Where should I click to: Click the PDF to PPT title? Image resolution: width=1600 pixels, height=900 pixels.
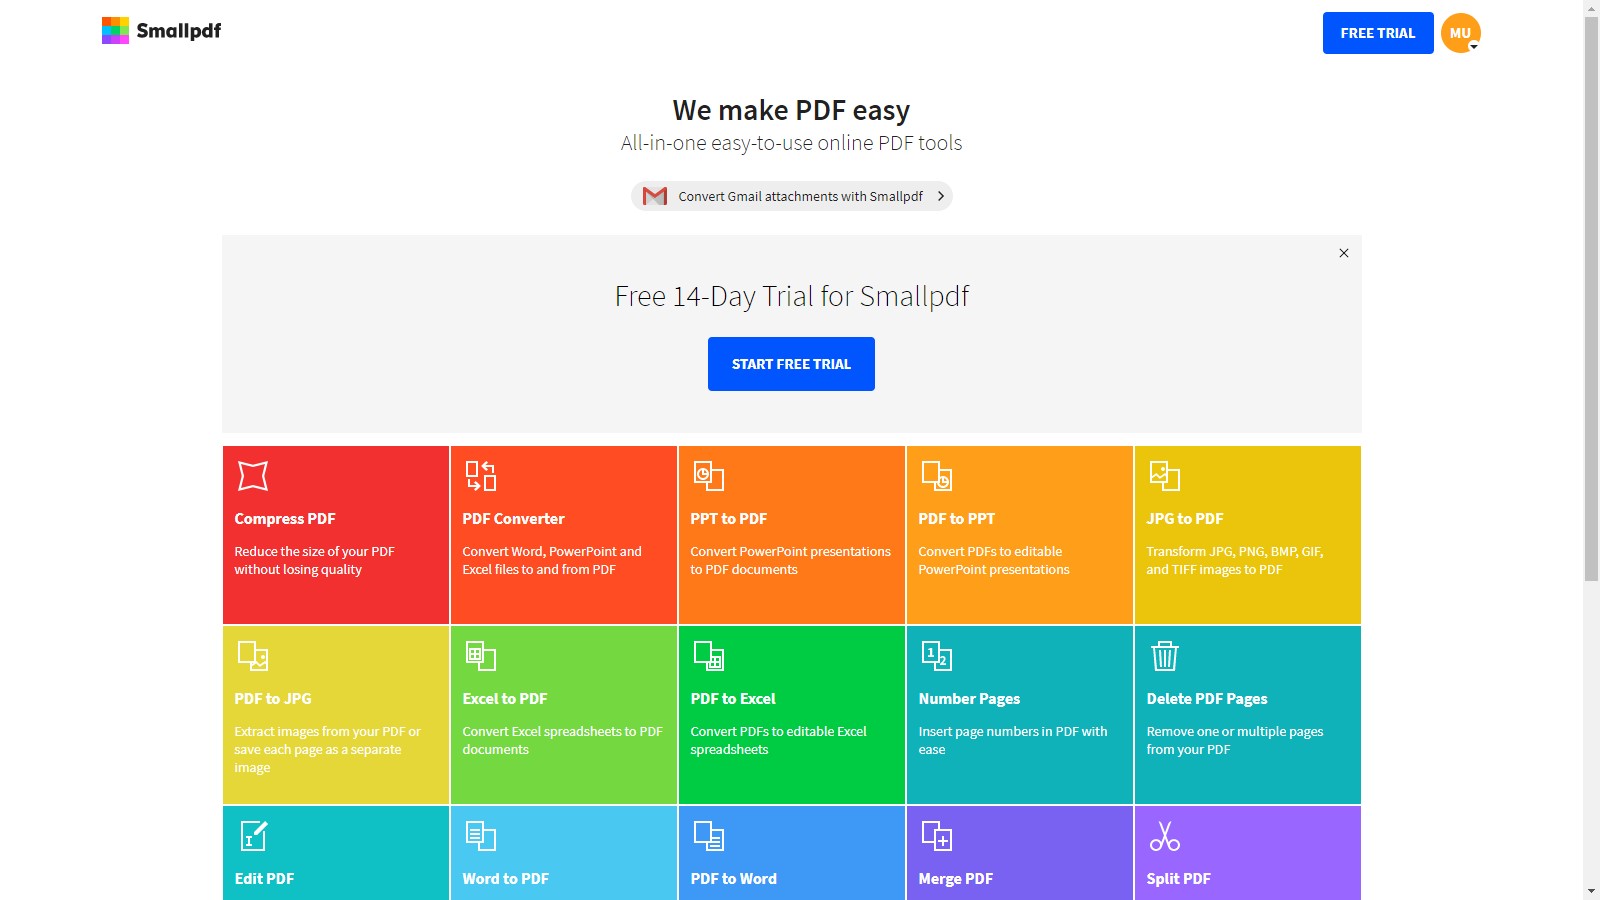pyautogui.click(x=957, y=519)
